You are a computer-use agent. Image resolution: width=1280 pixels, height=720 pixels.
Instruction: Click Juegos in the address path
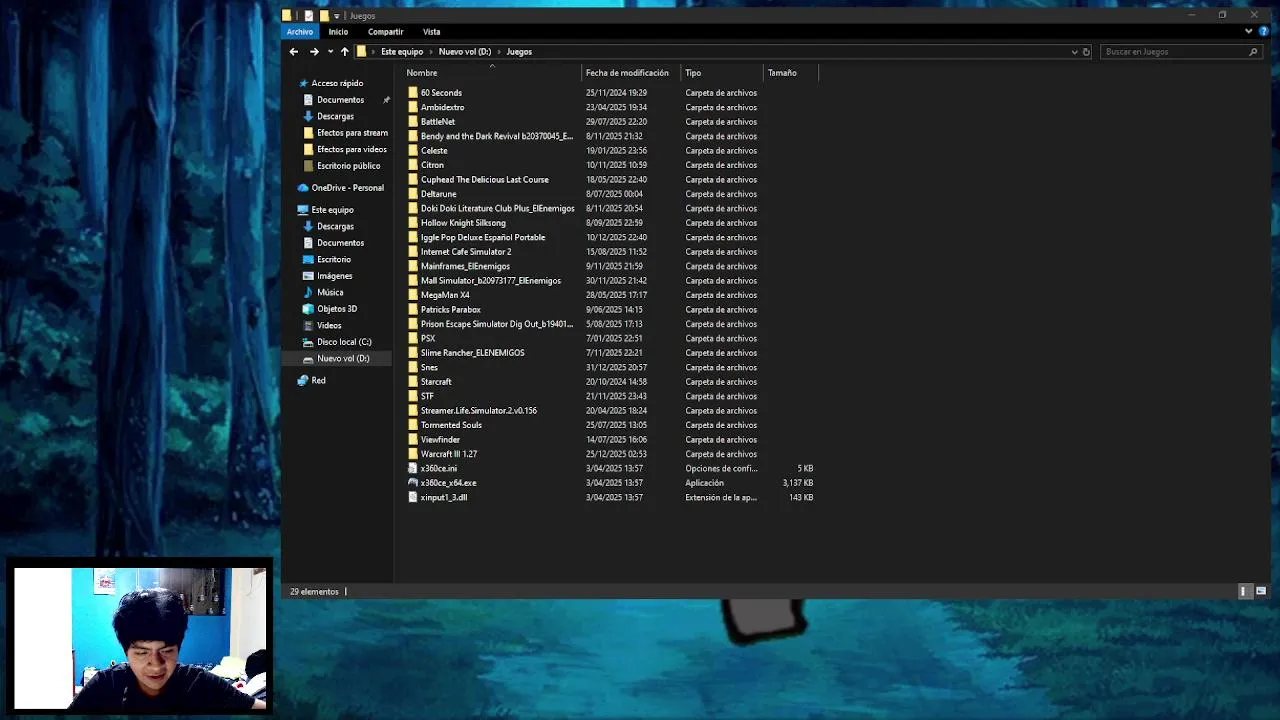pos(519,52)
